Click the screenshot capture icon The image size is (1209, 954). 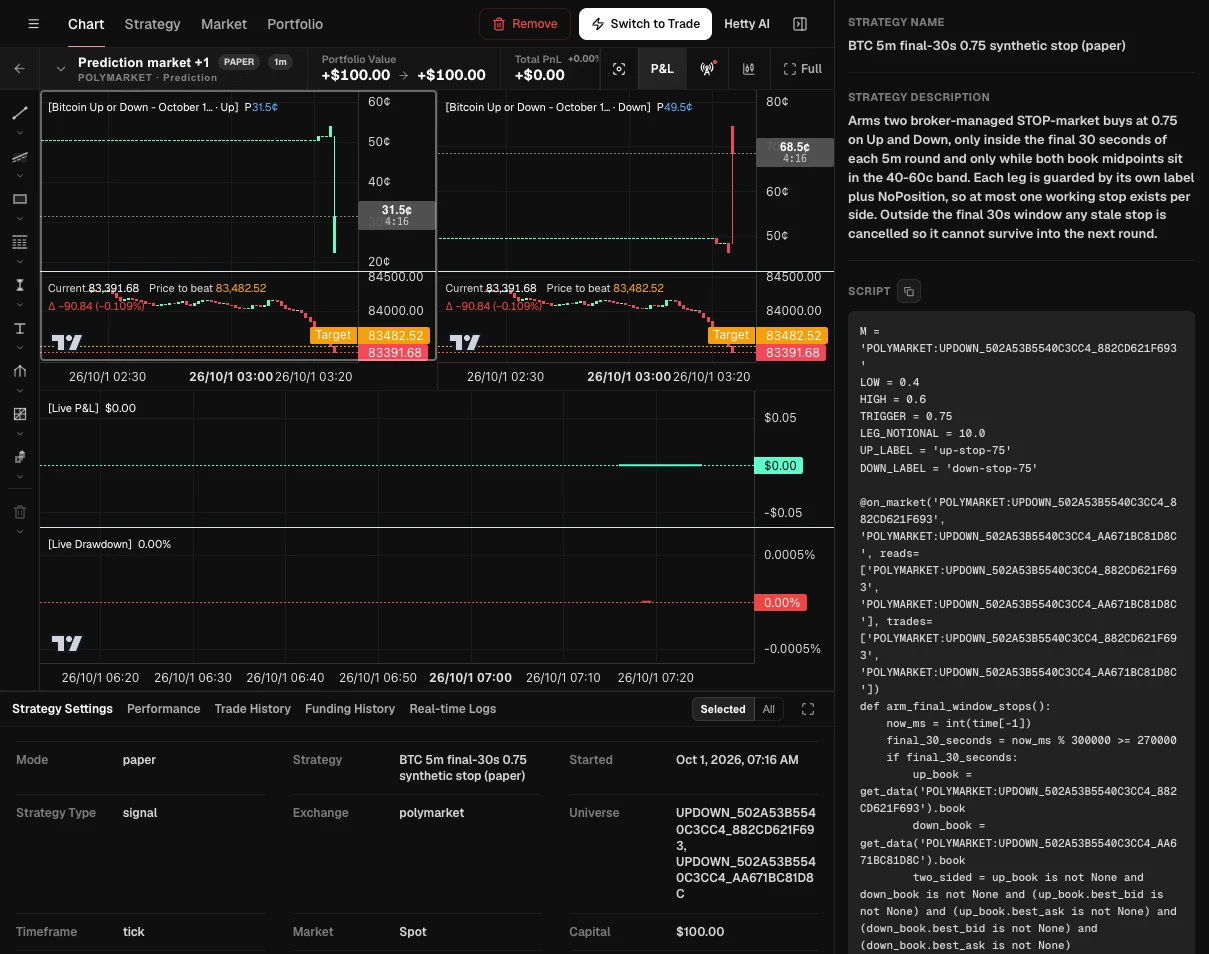[619, 69]
